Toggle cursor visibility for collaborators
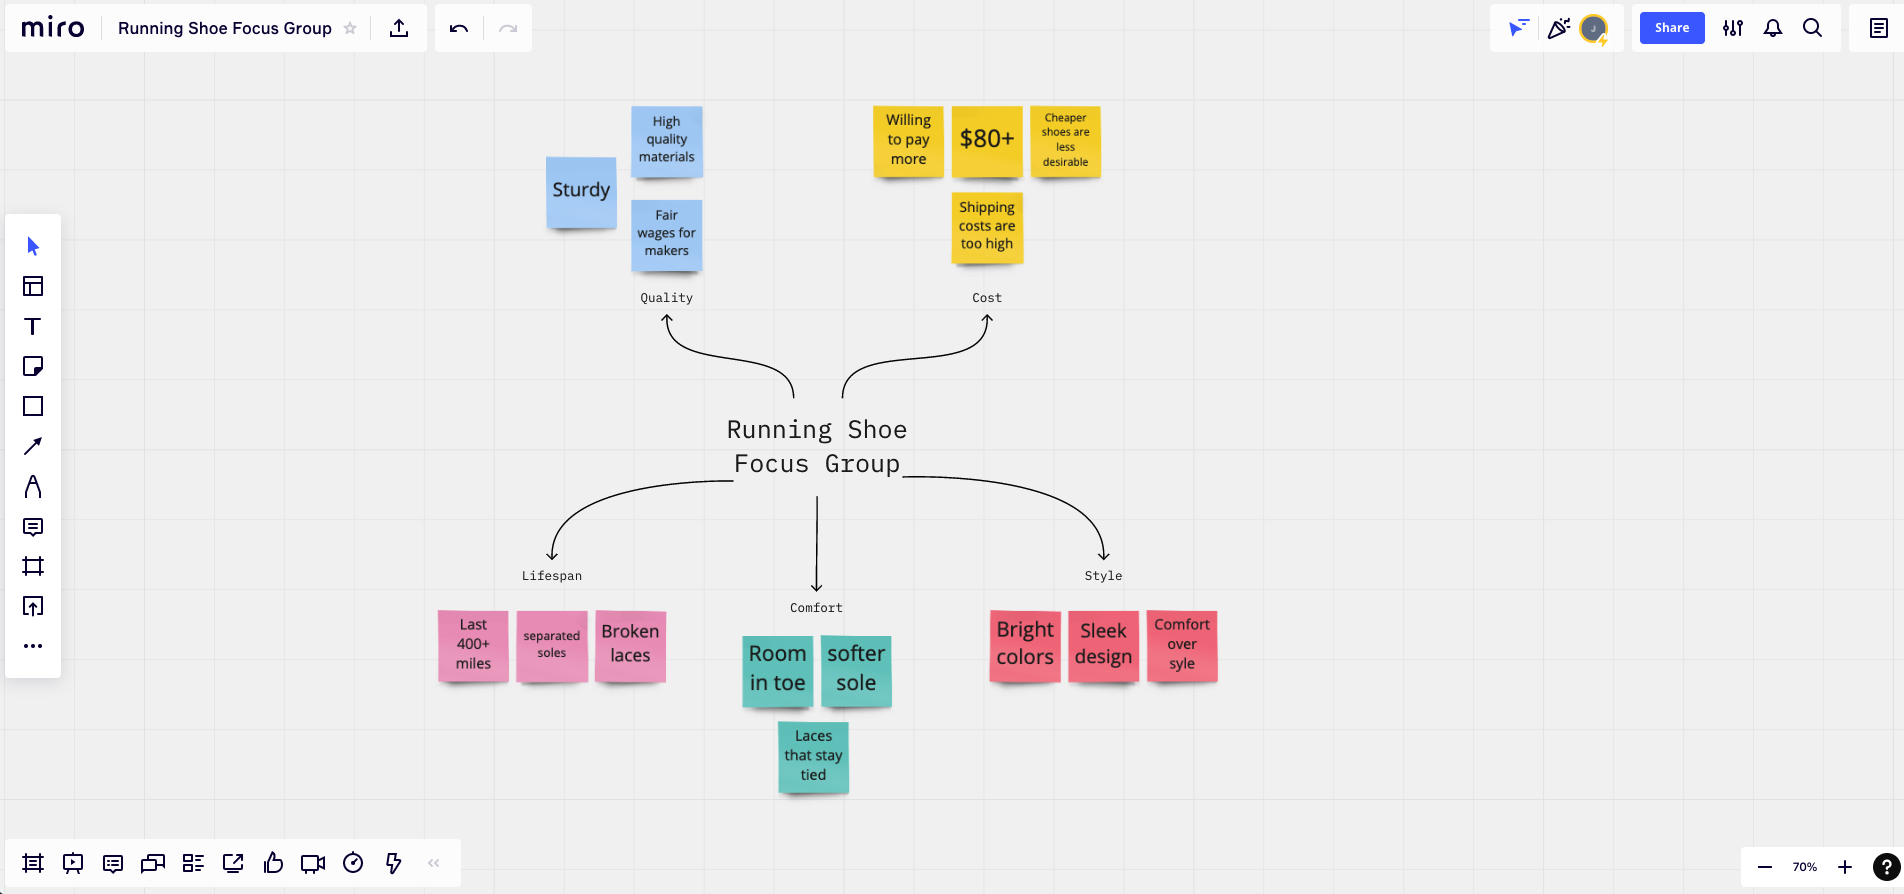 tap(1518, 28)
